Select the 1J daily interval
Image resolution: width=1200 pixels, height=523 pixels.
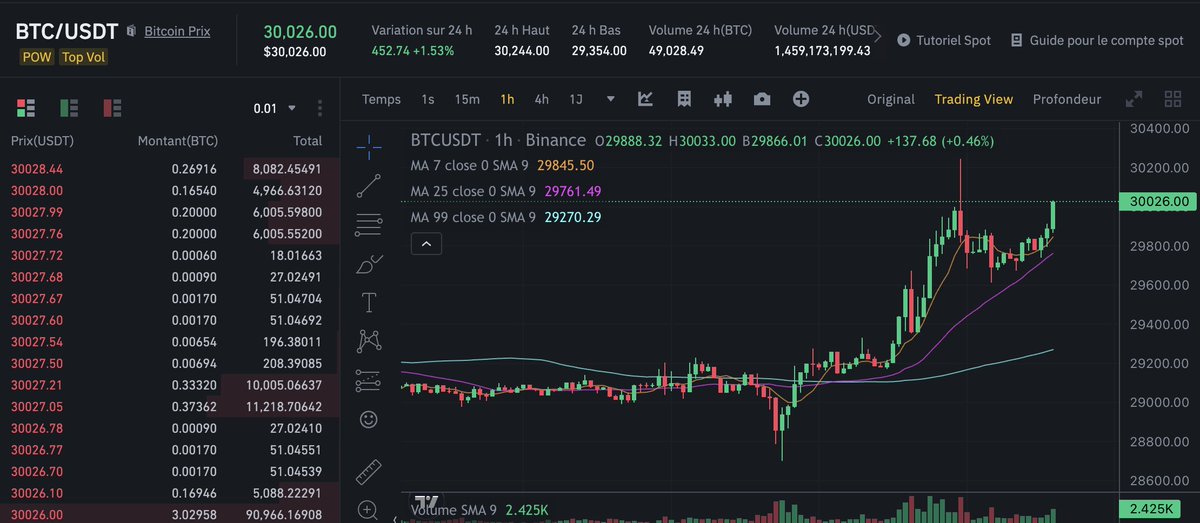coord(576,99)
